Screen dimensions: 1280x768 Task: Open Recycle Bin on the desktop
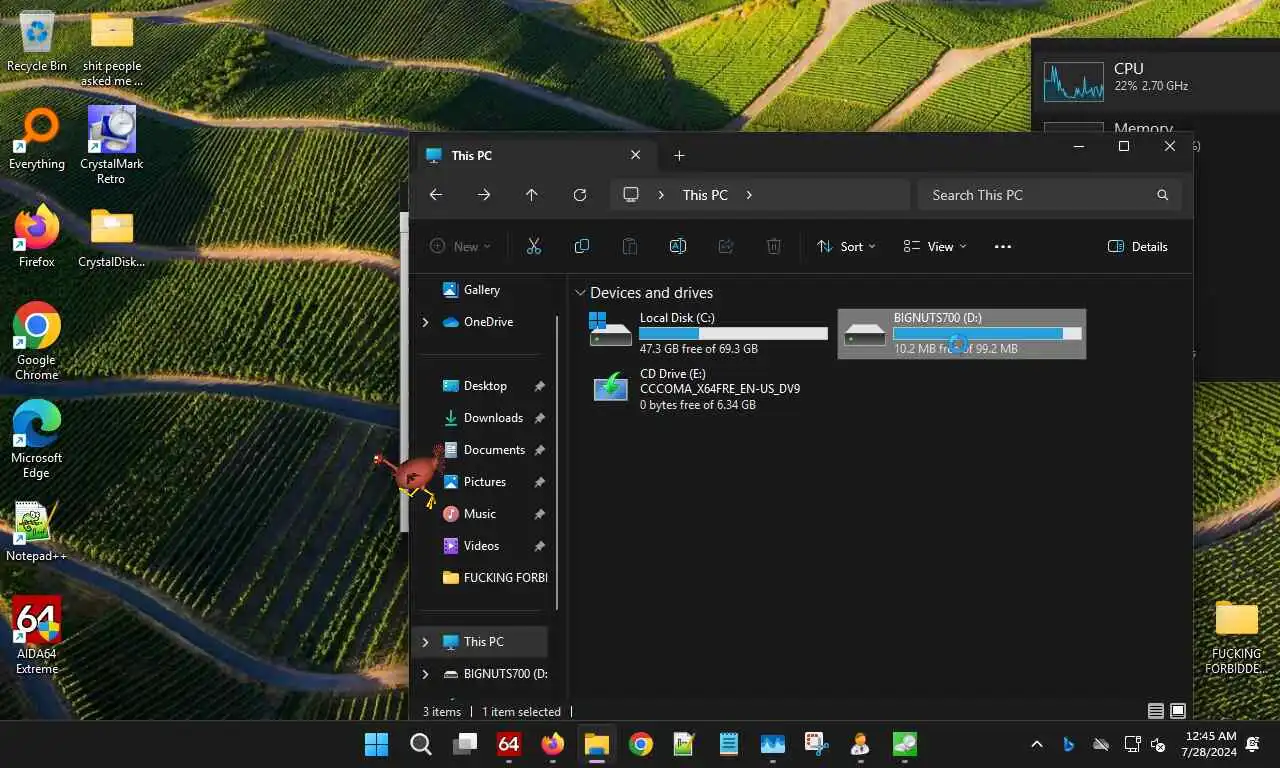[x=37, y=41]
